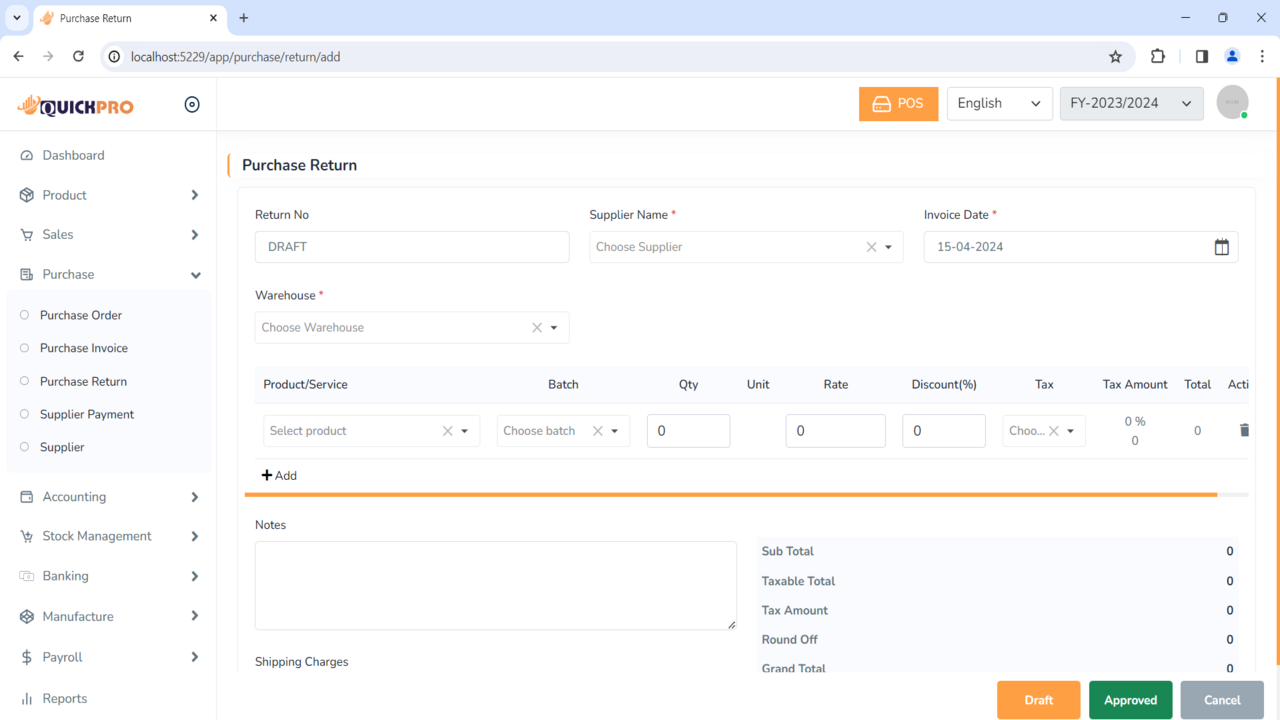Select the Product icon in the sidebar
Image resolution: width=1280 pixels, height=720 pixels.
pos(26,195)
